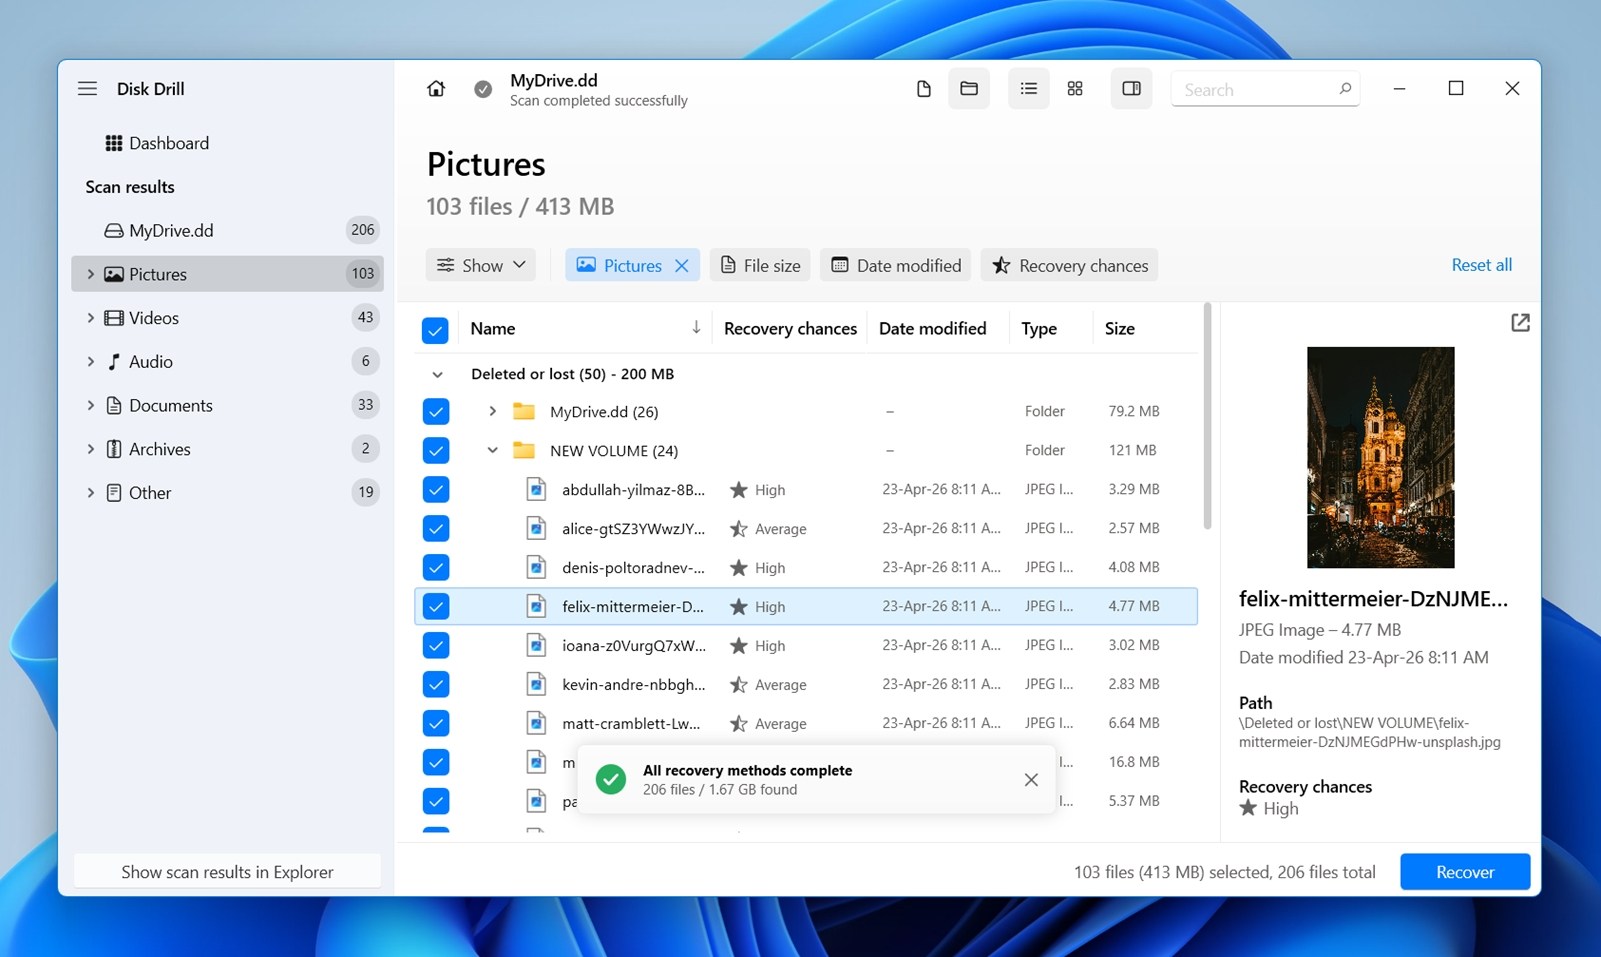The width and height of the screenshot is (1601, 957).
Task: Toggle the preview panel icon
Action: 1131,89
